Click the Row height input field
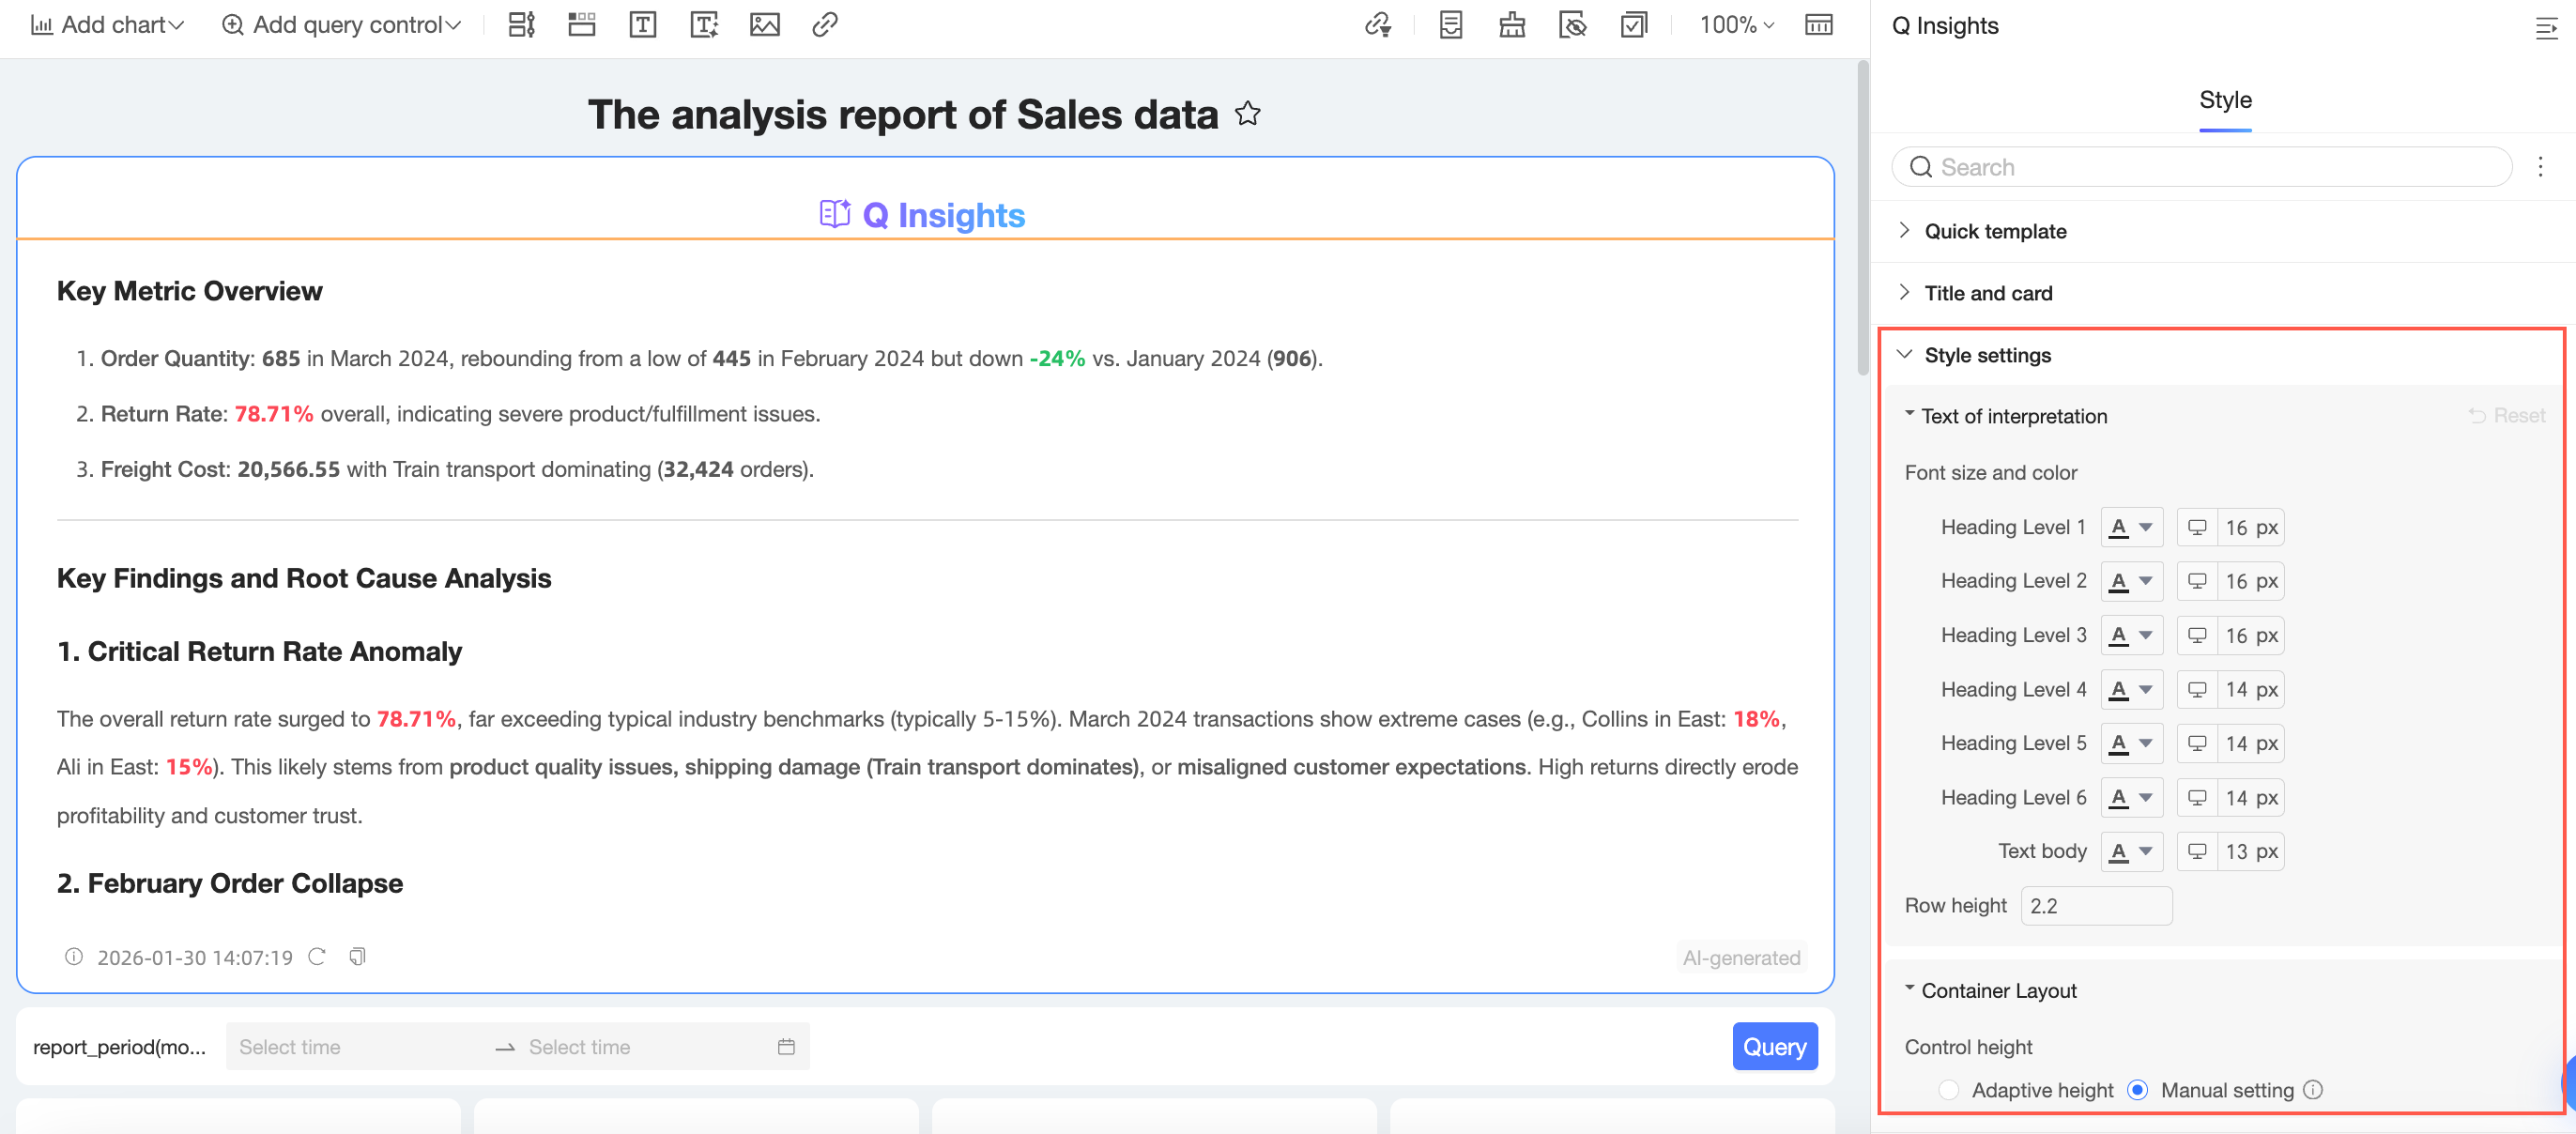This screenshot has height=1134, width=2576. coord(2095,906)
